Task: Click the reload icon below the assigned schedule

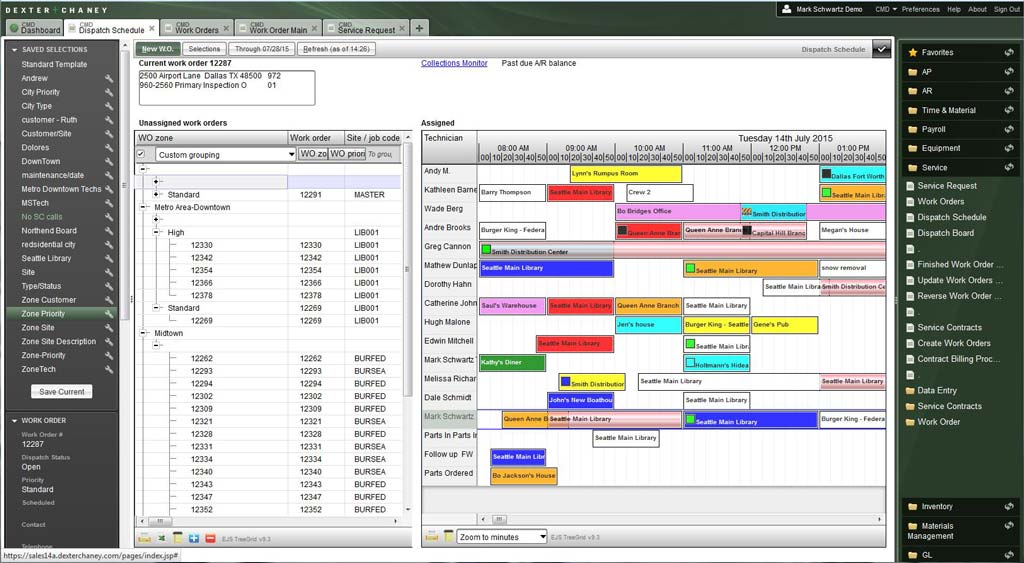Action: [x=432, y=537]
